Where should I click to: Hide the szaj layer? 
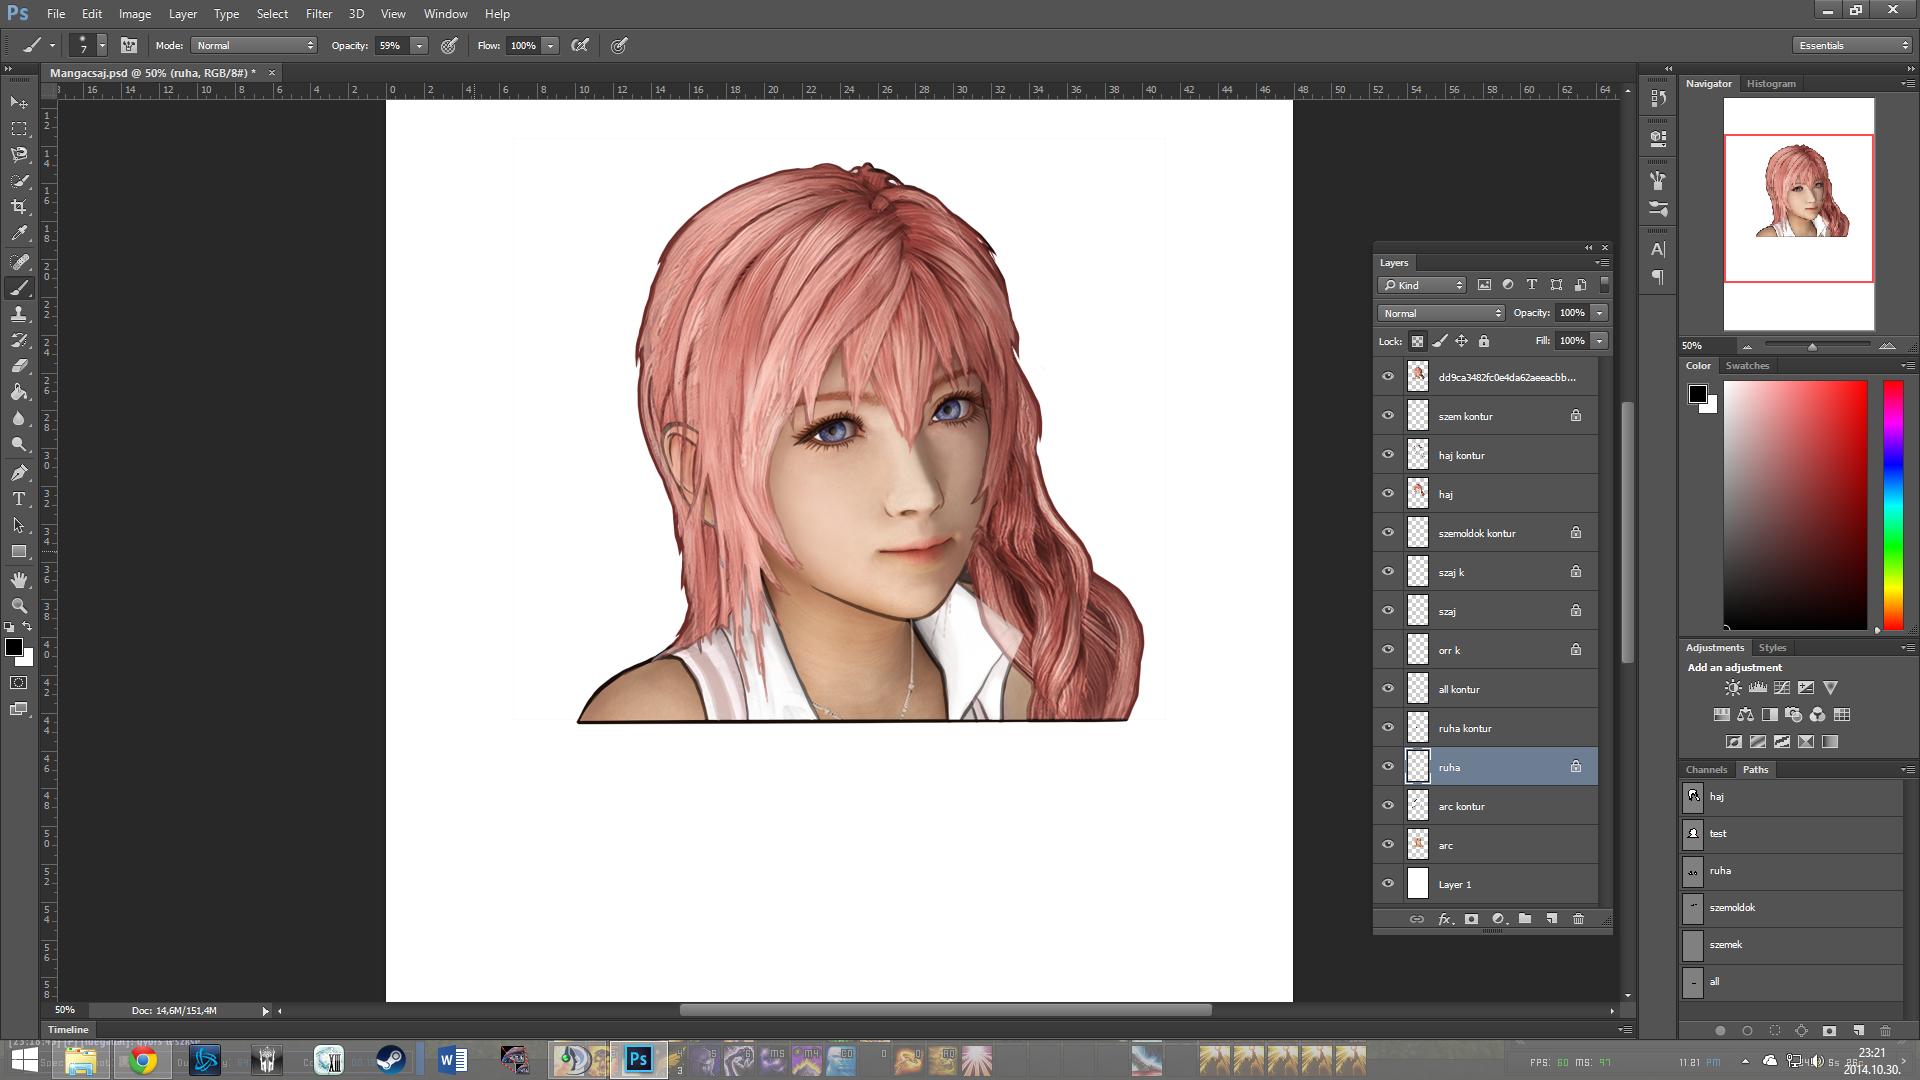pyautogui.click(x=1388, y=610)
